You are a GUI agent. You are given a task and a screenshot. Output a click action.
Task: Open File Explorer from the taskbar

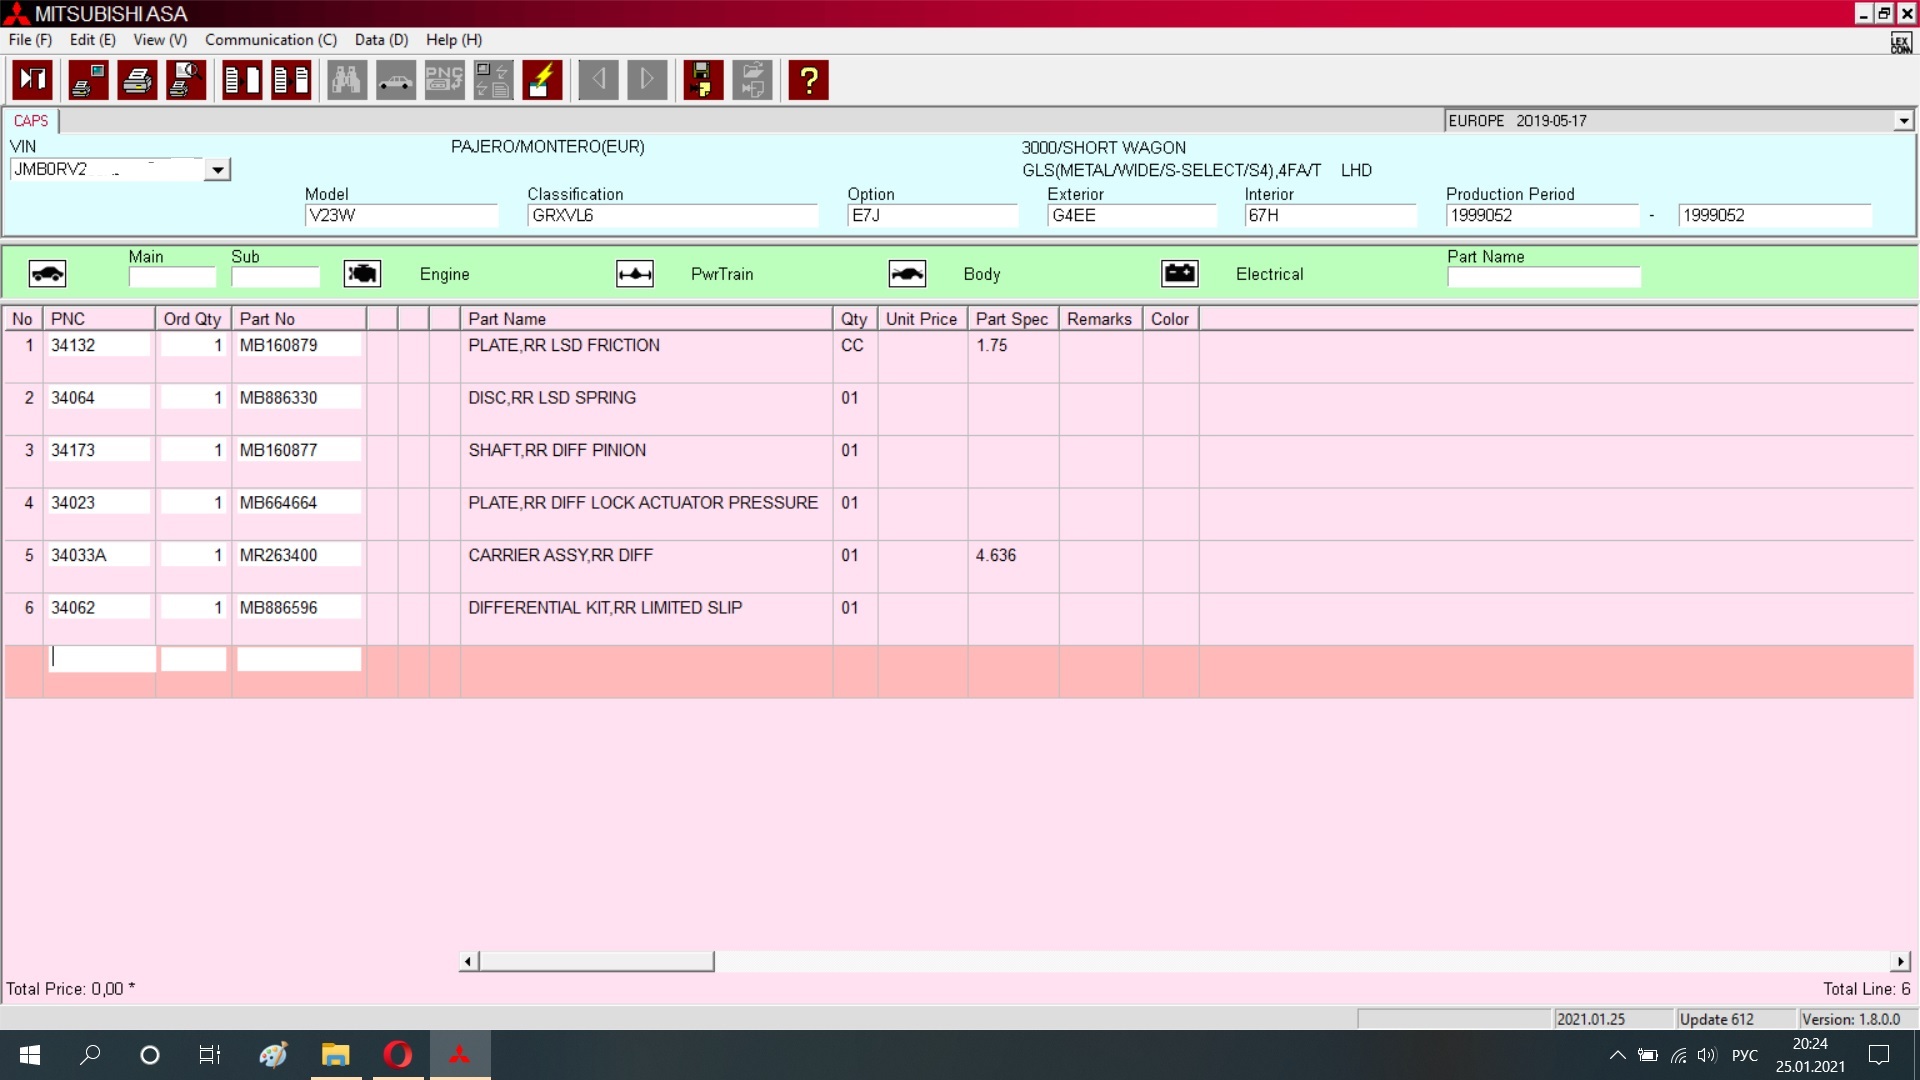point(335,1055)
